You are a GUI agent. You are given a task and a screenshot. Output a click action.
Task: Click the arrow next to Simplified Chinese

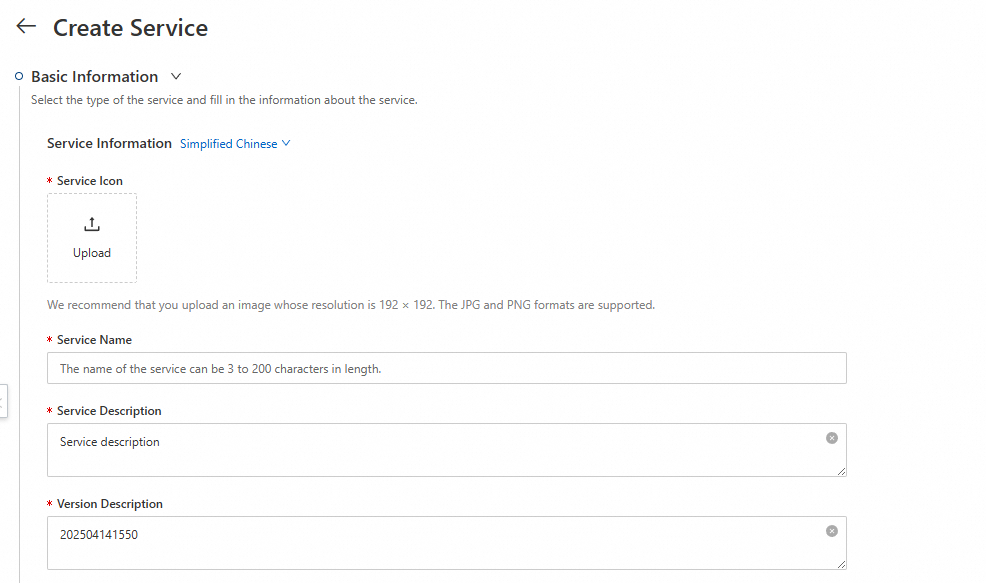(x=286, y=143)
